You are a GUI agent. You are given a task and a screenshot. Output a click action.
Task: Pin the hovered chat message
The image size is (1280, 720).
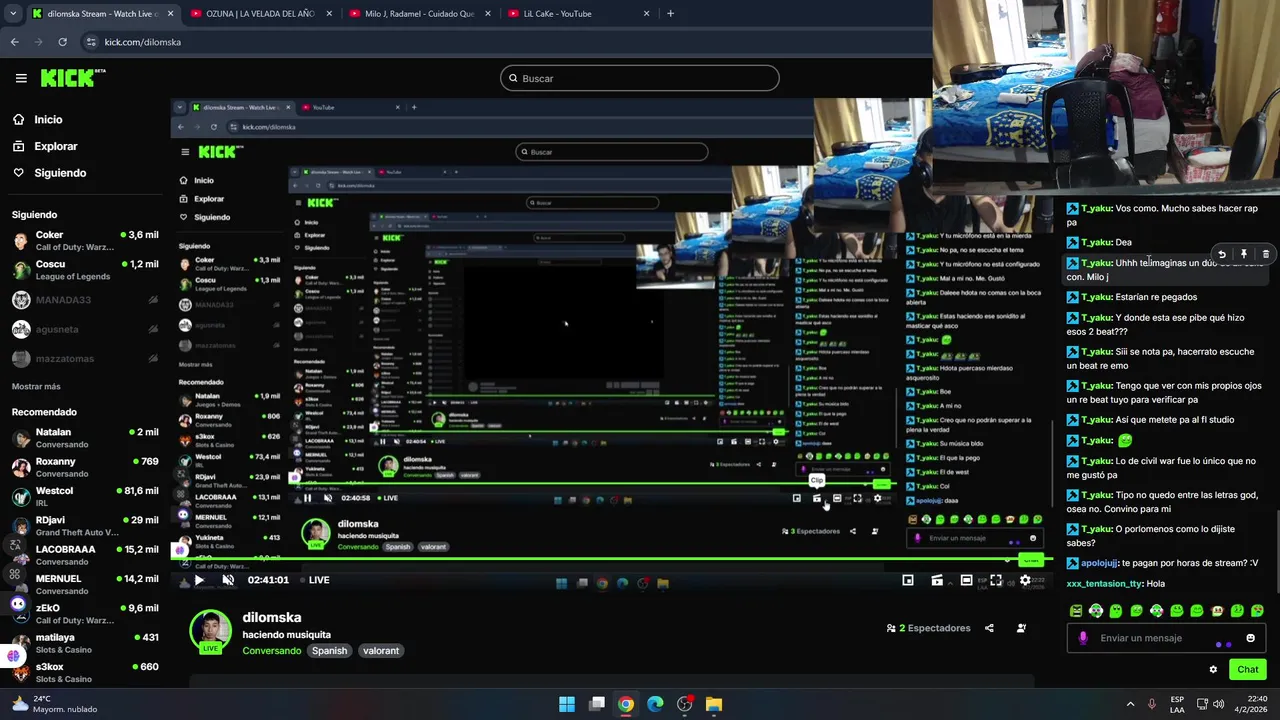(1243, 255)
